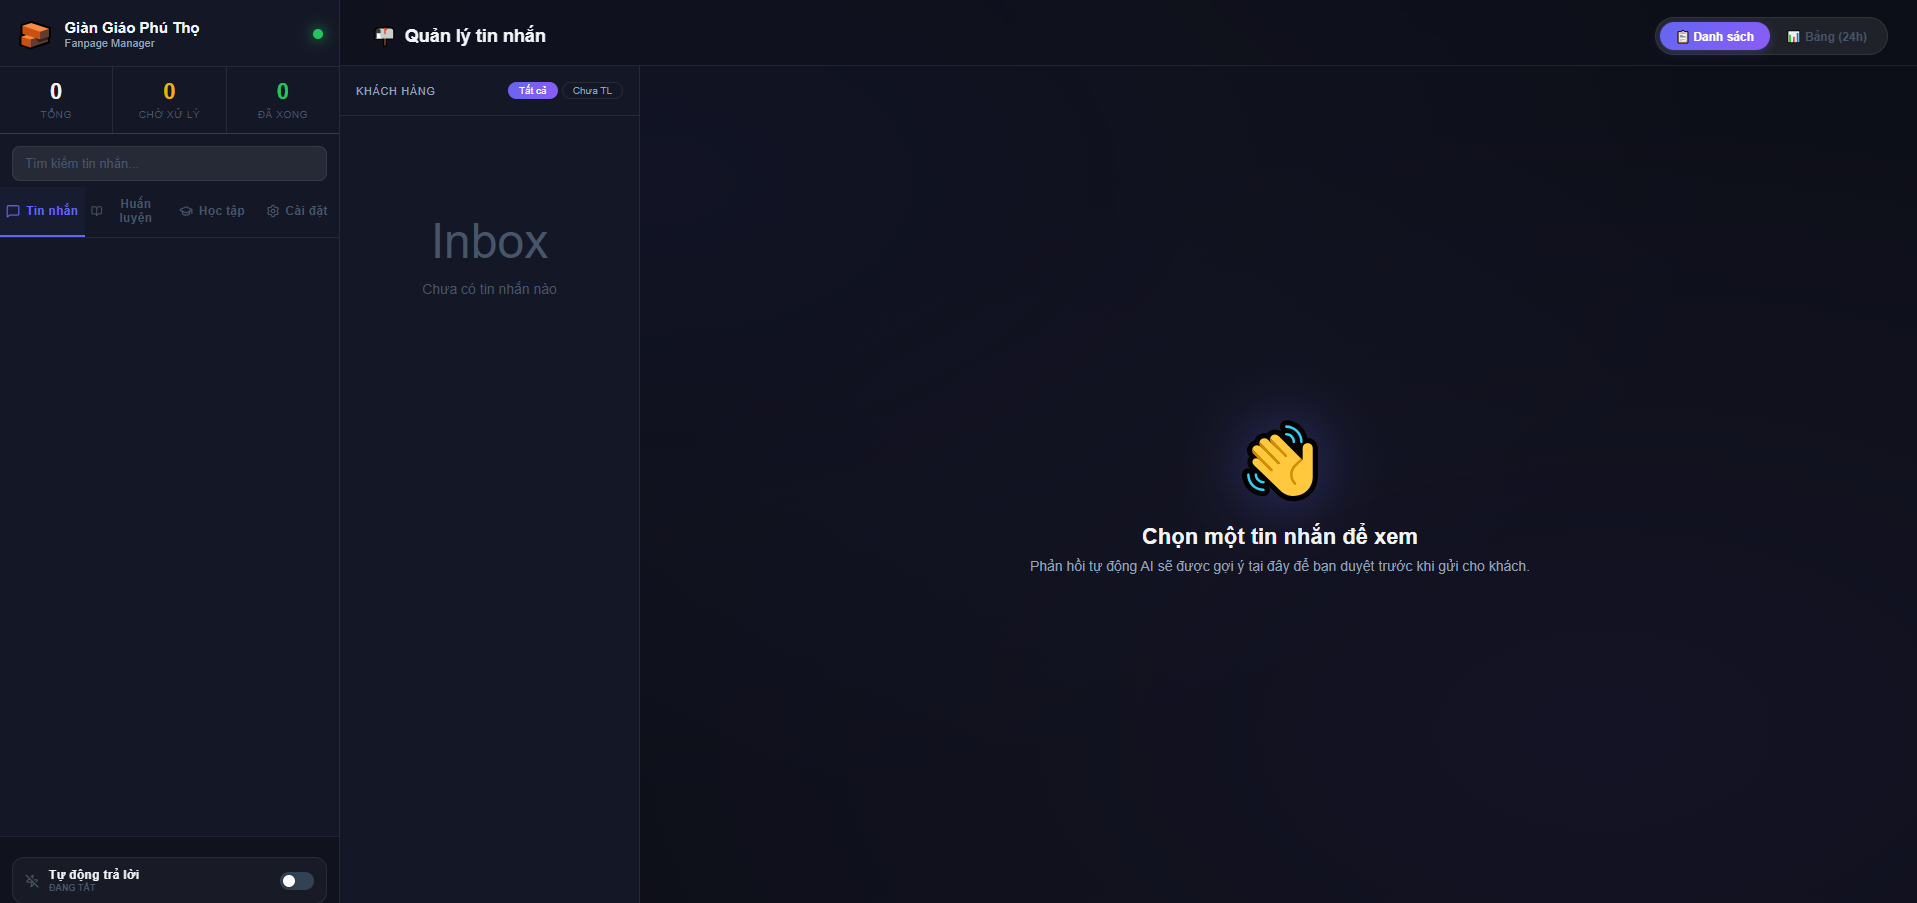Click the green online status dot
Image resolution: width=1917 pixels, height=903 pixels.
click(318, 34)
